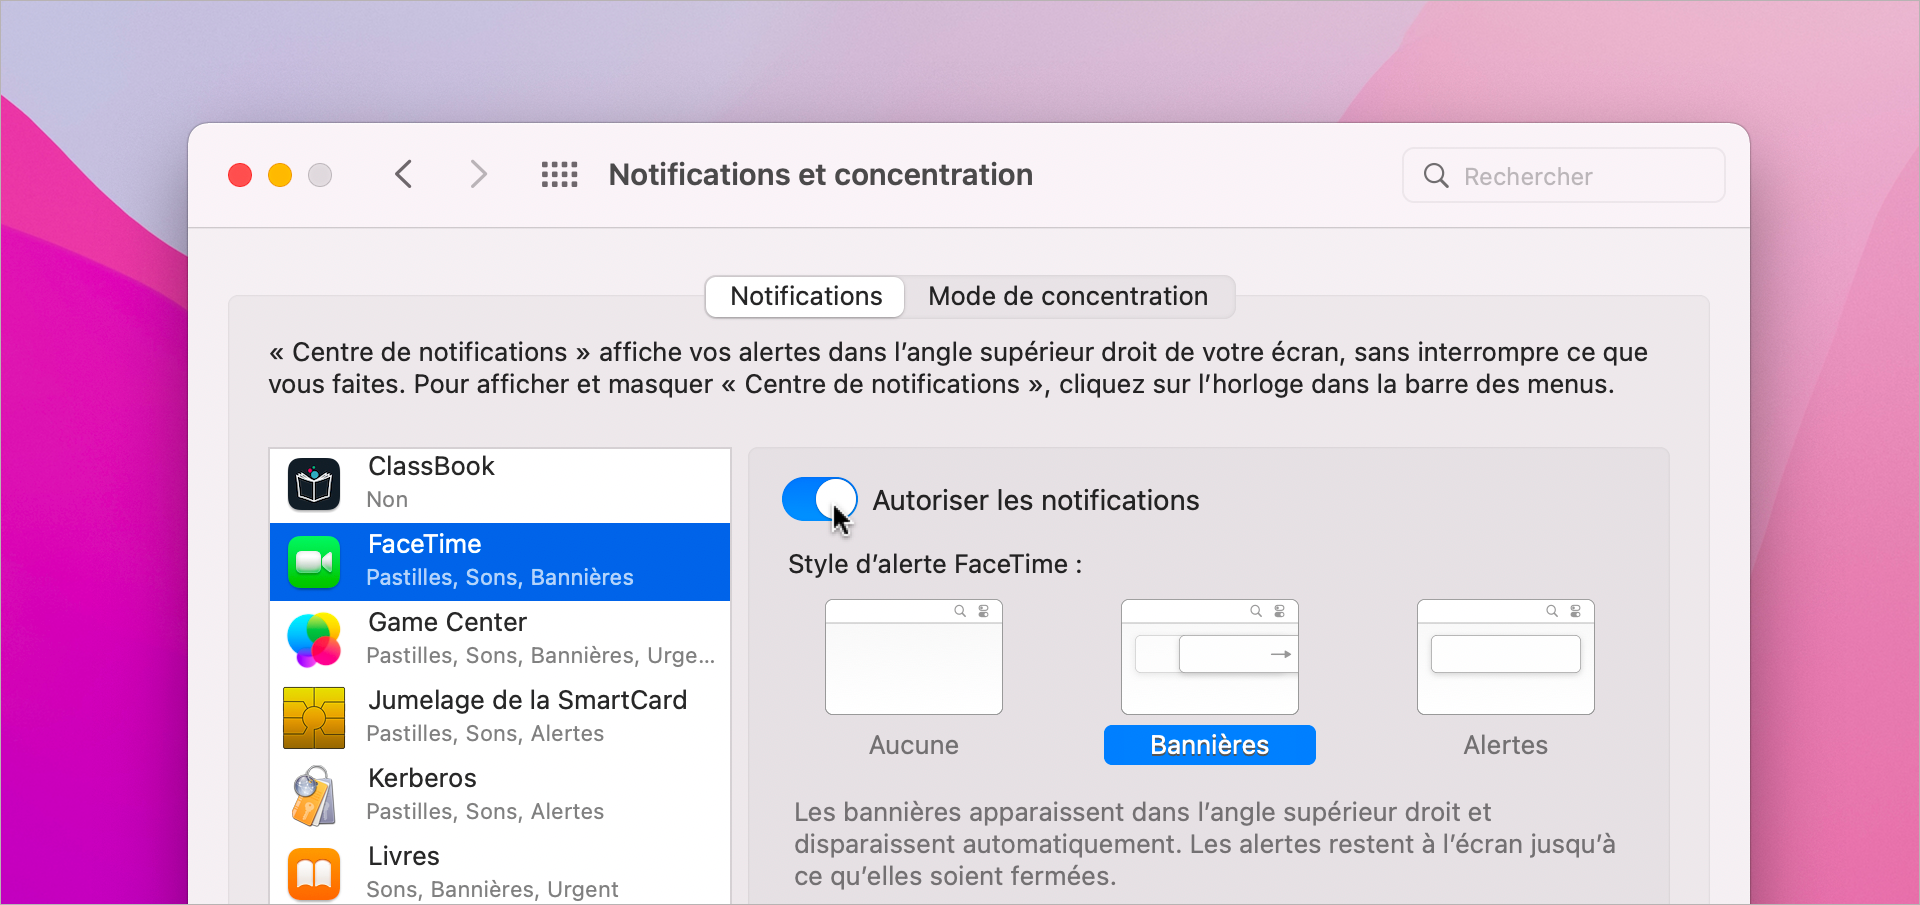This screenshot has width=1920, height=905.
Task: Click 'Sons, Bannières, Urgent' under Livres
Action: tap(492, 889)
